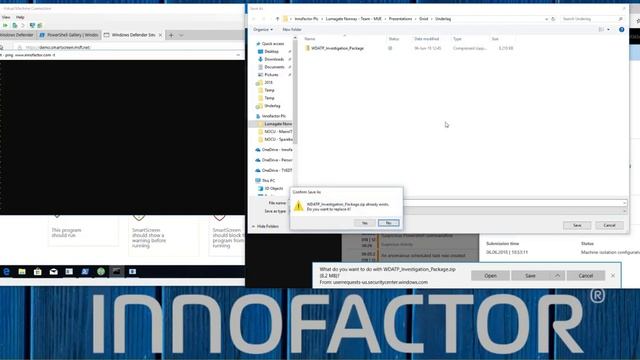
Task: Click the Up arrow navigation button
Action: pos(278,19)
